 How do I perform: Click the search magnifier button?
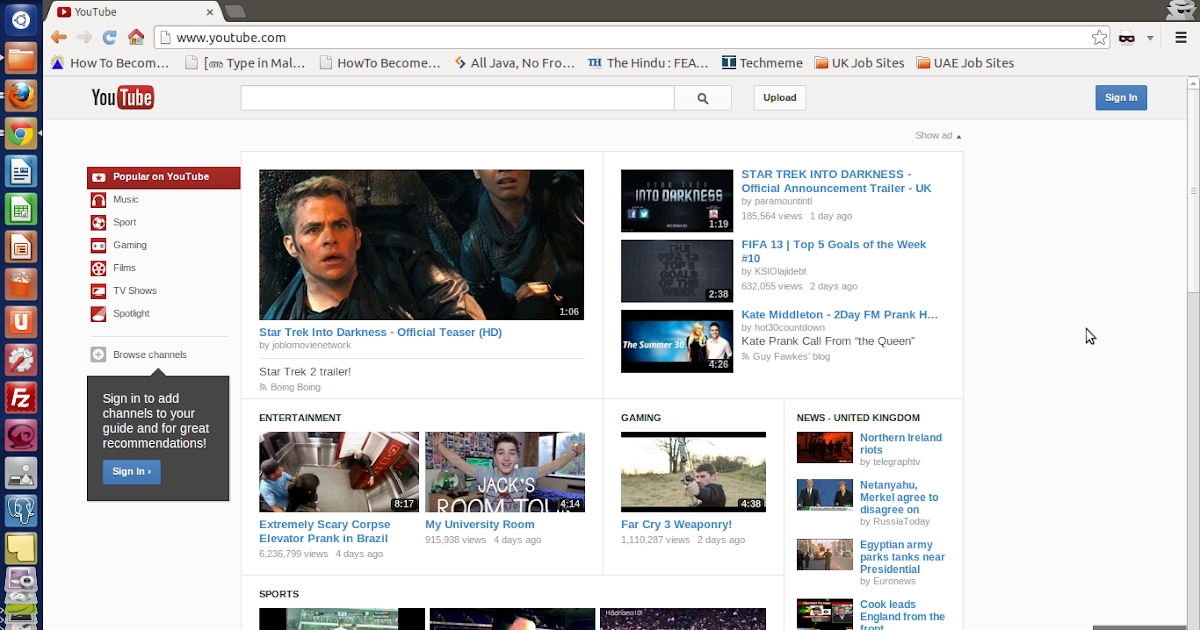[x=703, y=98]
